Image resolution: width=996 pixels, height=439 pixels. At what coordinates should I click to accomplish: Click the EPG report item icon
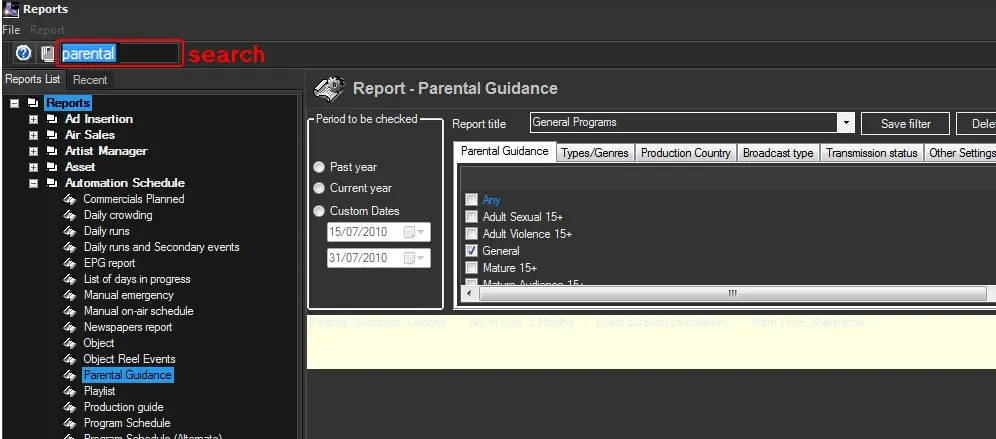(x=70, y=263)
